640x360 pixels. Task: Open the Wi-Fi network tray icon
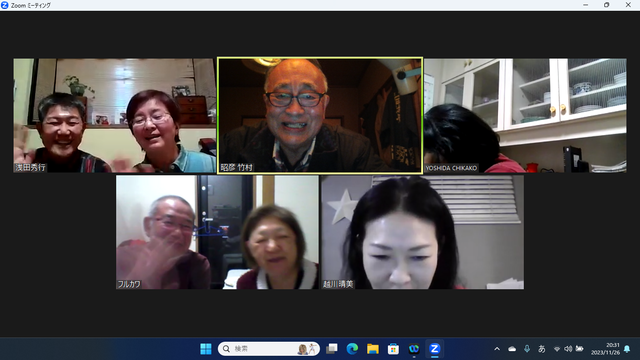[x=557, y=349]
